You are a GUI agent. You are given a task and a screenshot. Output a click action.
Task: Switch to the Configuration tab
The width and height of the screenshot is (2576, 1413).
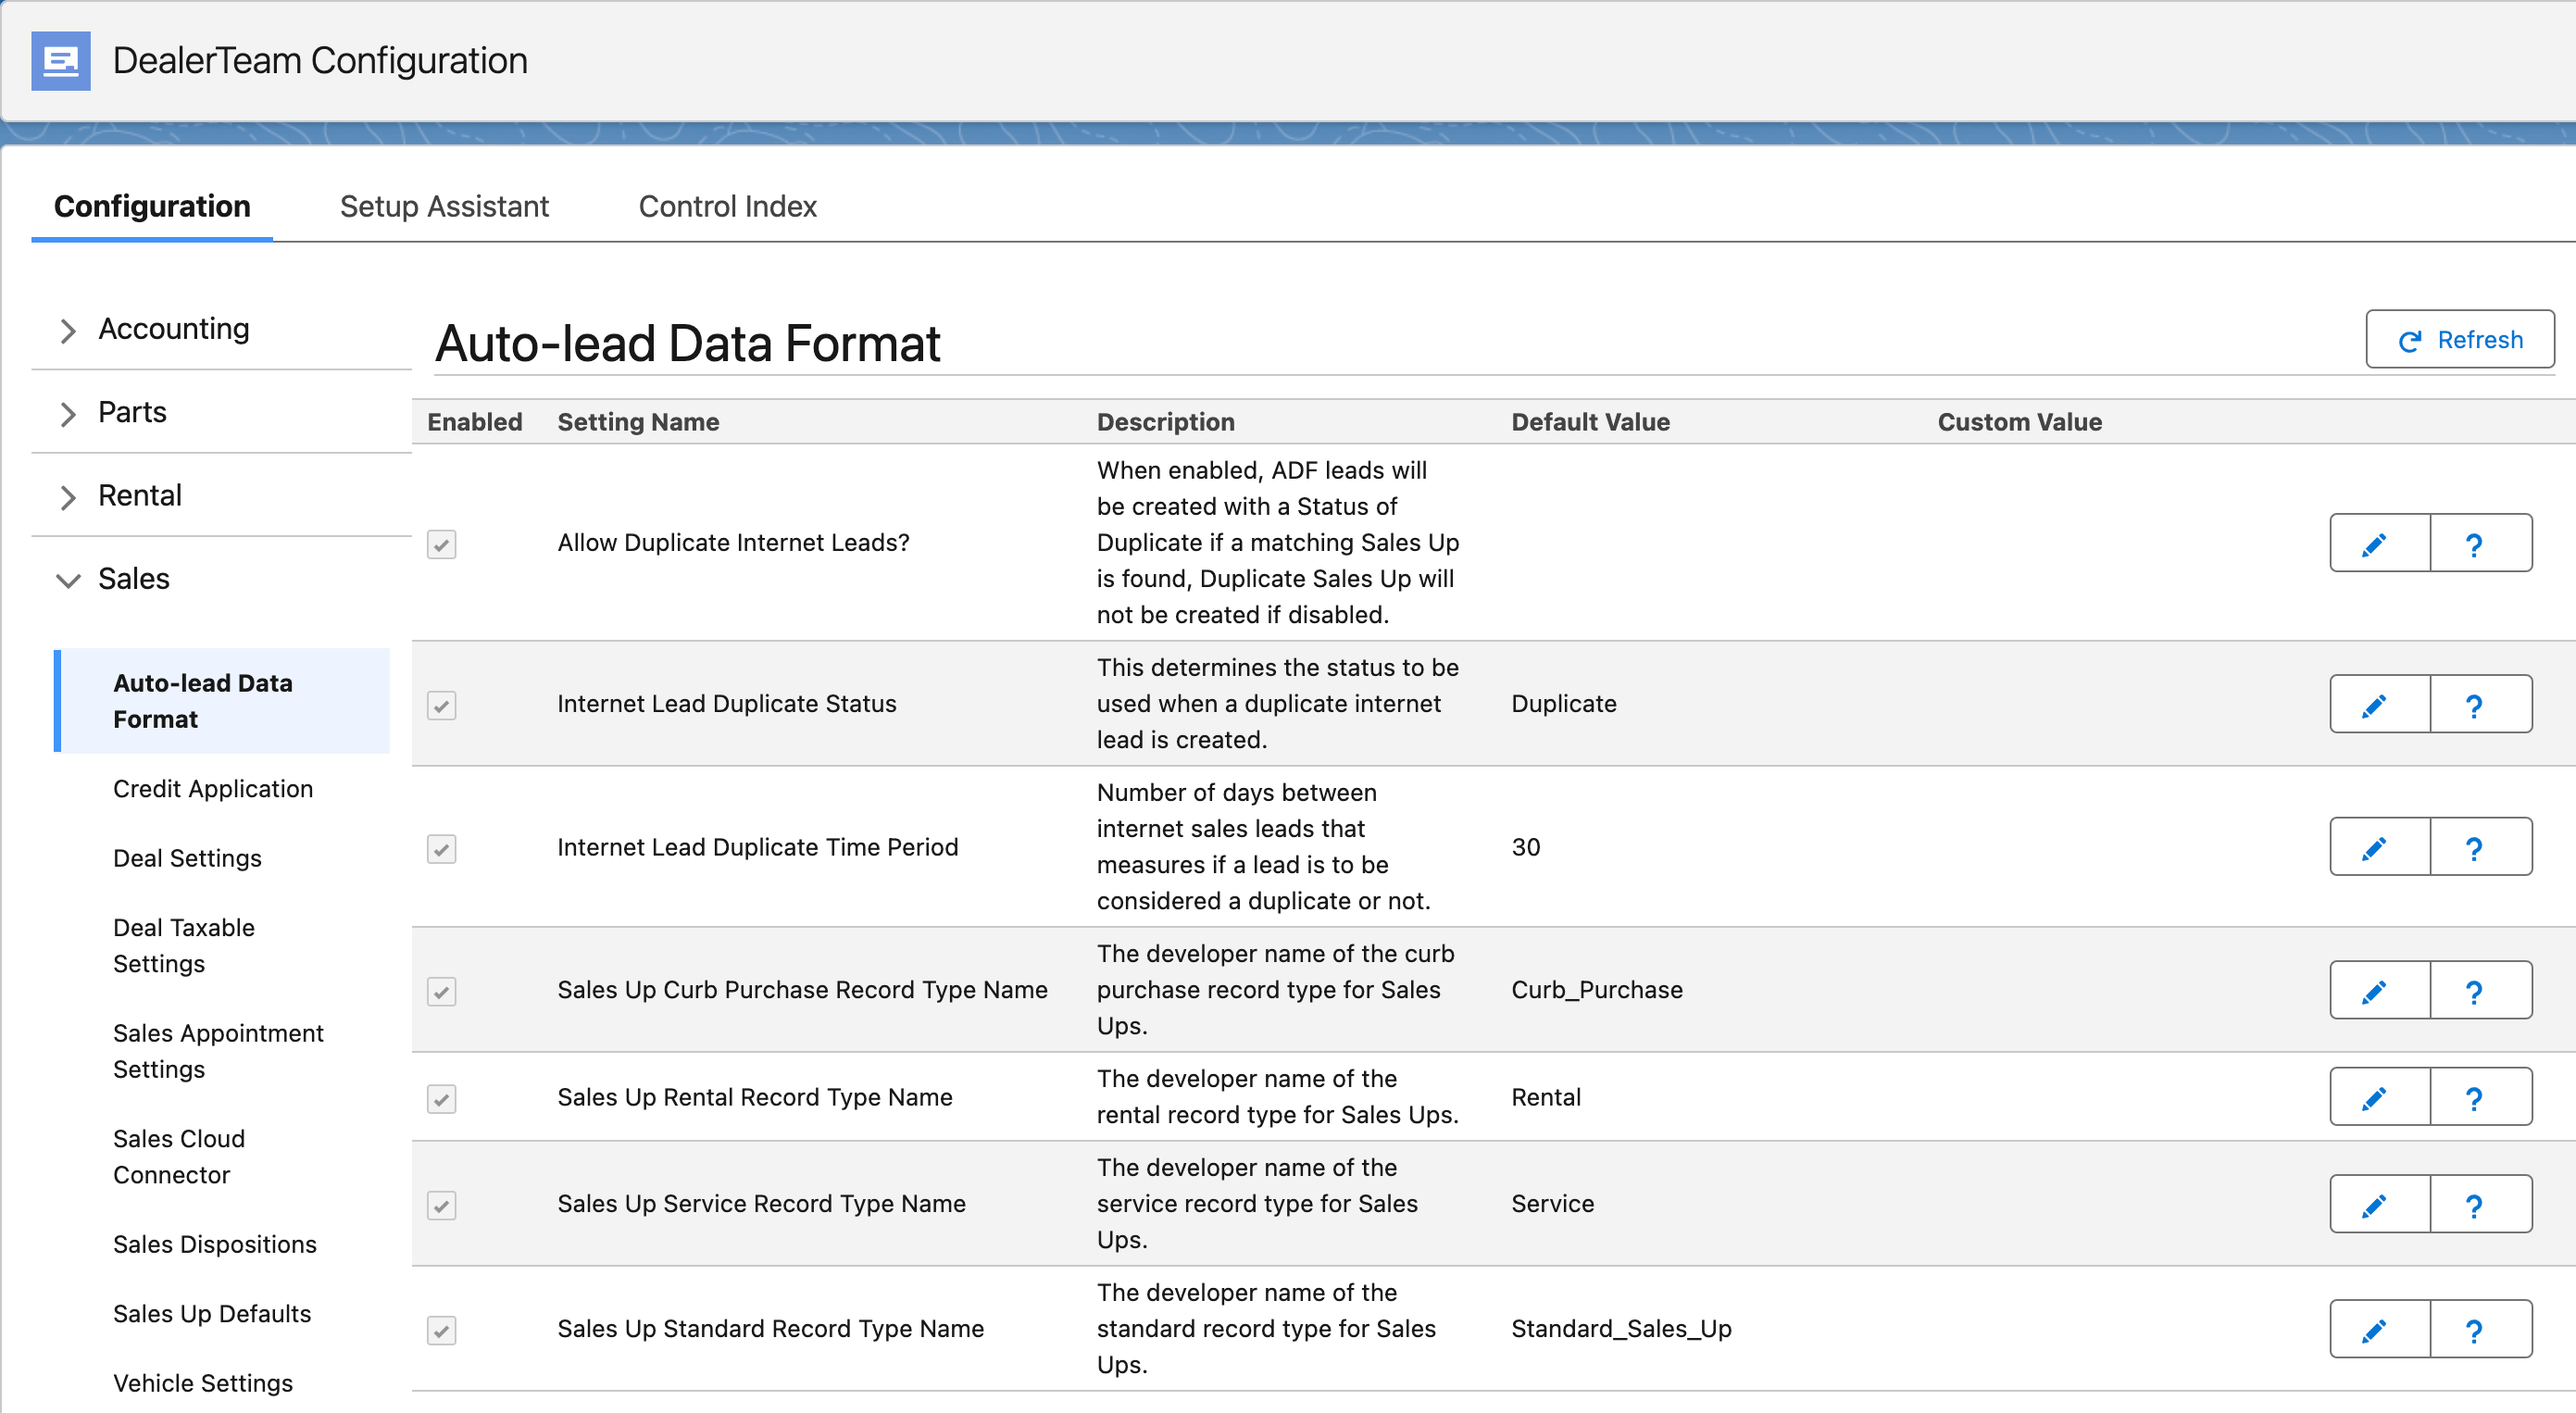152,206
